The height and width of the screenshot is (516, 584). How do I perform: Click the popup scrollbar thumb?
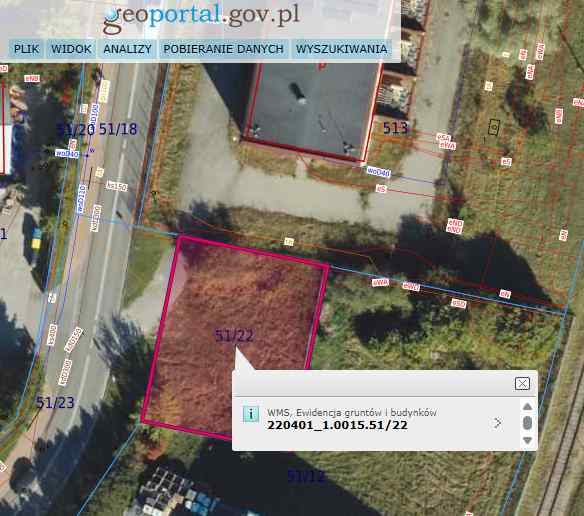tap(527, 423)
